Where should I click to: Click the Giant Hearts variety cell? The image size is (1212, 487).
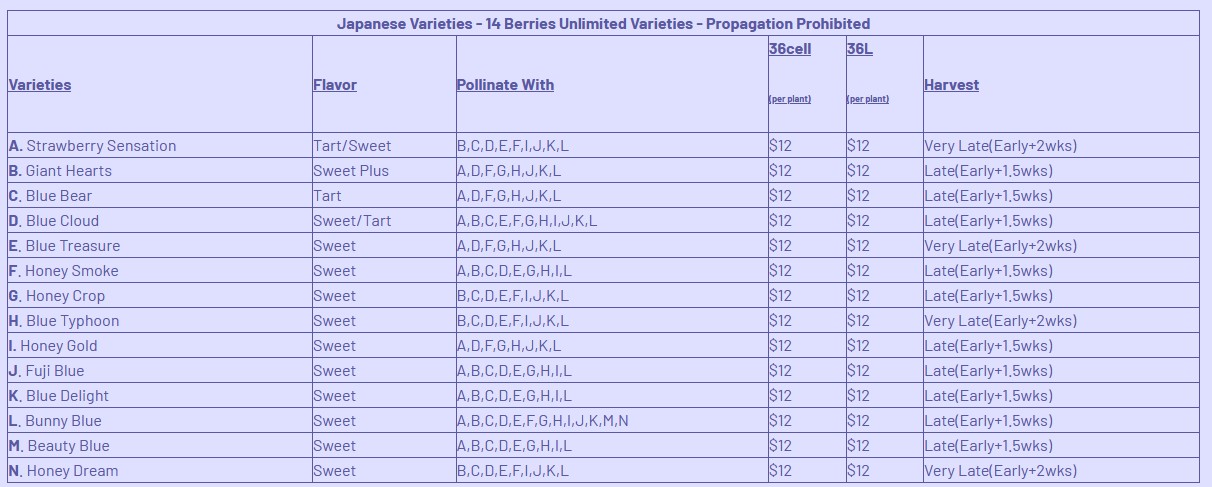coord(68,171)
